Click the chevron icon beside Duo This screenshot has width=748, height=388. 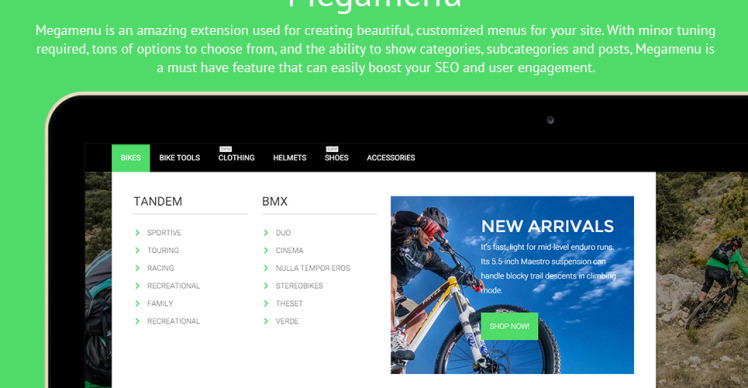tap(266, 232)
